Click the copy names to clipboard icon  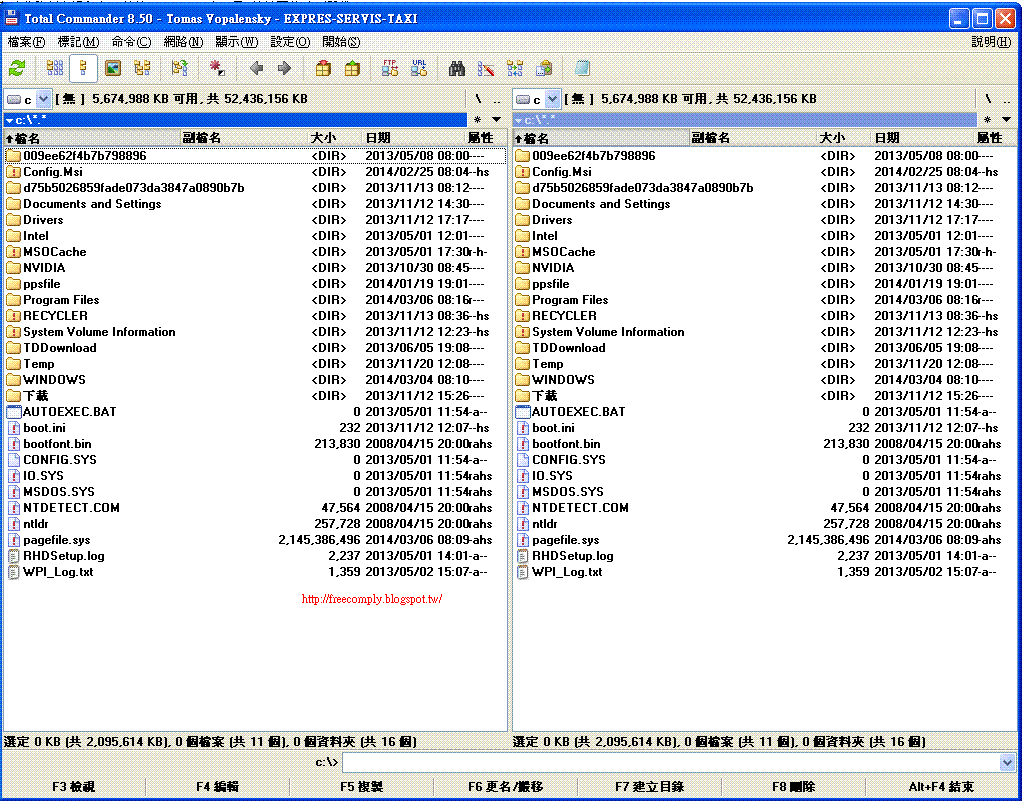[544, 68]
